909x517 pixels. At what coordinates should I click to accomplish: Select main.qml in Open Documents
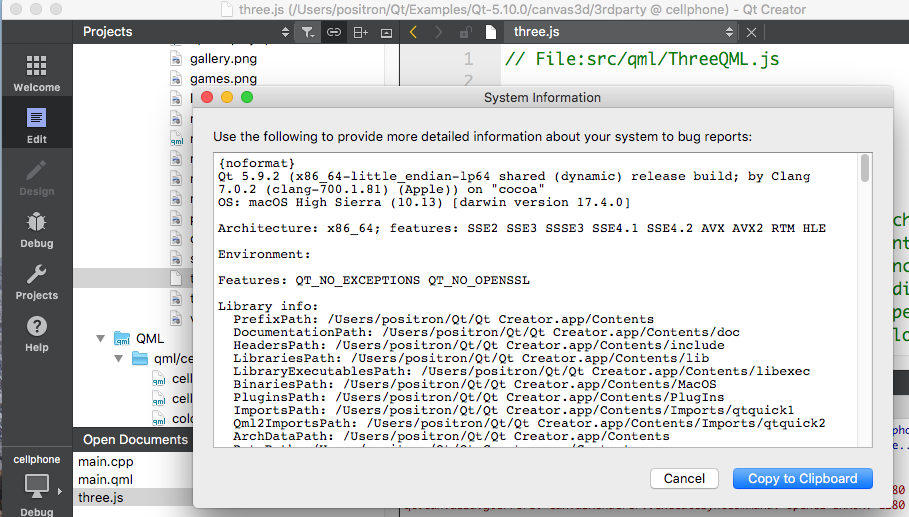coord(106,479)
